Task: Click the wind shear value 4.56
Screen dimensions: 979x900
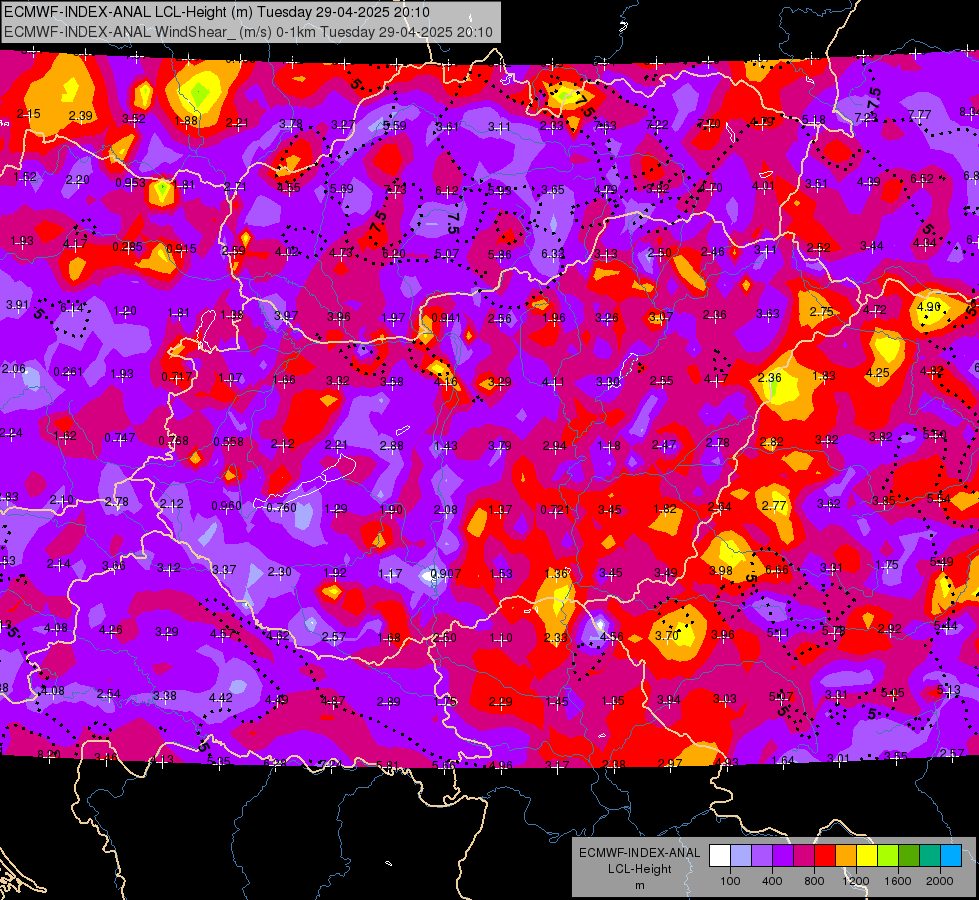Action: (611, 636)
